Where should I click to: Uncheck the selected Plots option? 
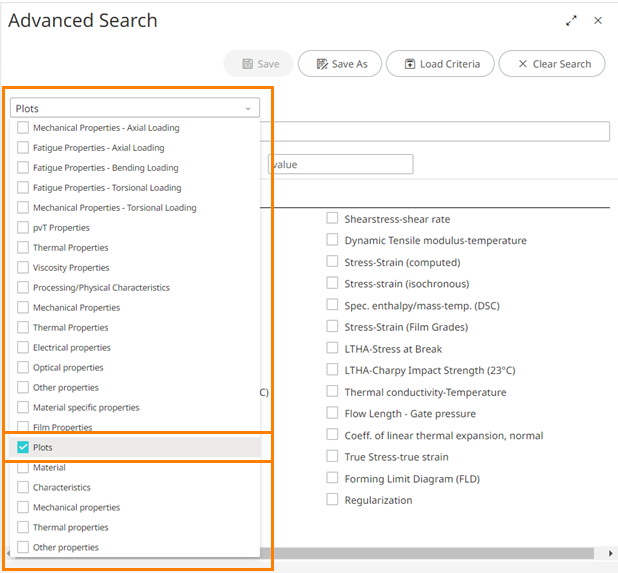coord(23,448)
